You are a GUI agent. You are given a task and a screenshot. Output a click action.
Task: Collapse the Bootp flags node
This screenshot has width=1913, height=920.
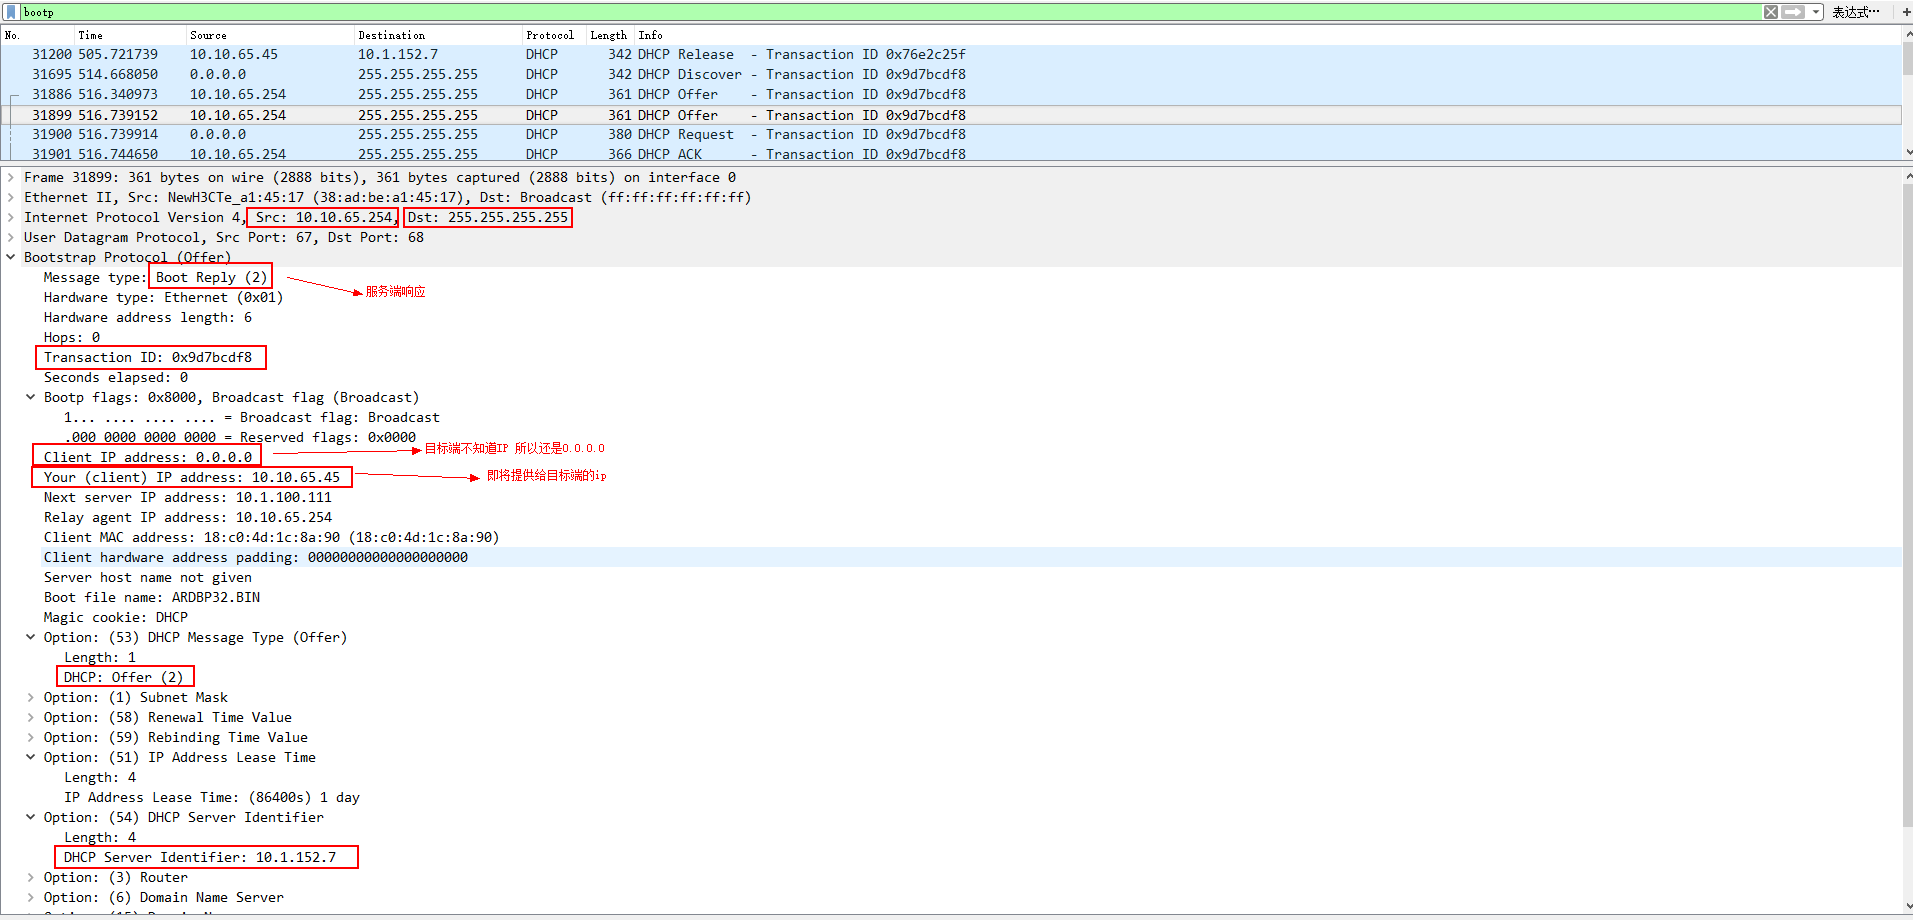(31, 398)
